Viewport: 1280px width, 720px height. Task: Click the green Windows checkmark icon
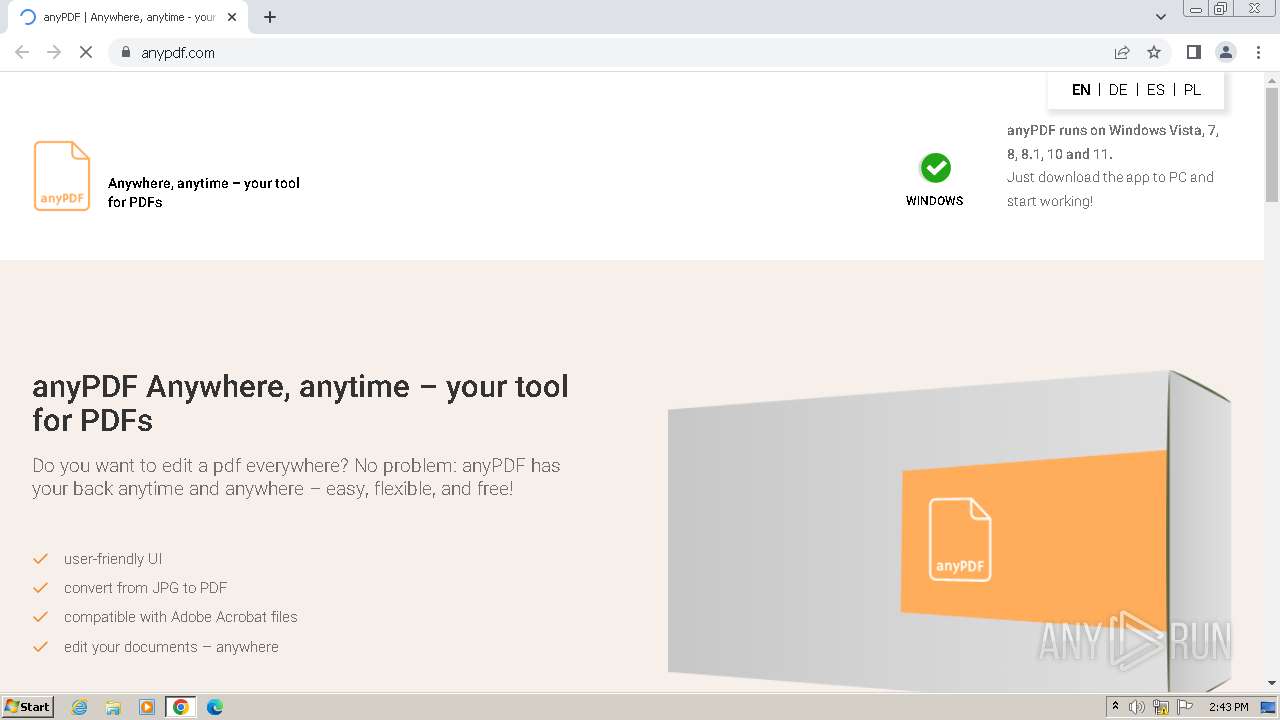point(935,168)
